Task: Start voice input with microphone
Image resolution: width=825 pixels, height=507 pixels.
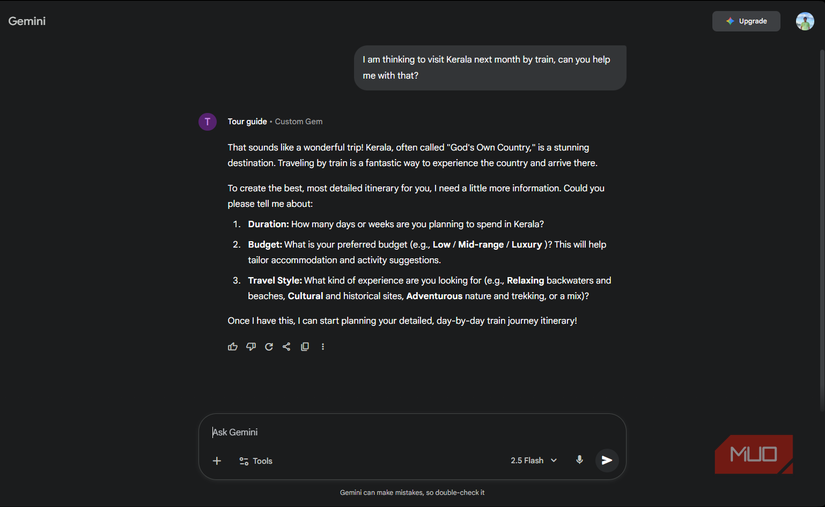Action: pyautogui.click(x=579, y=460)
